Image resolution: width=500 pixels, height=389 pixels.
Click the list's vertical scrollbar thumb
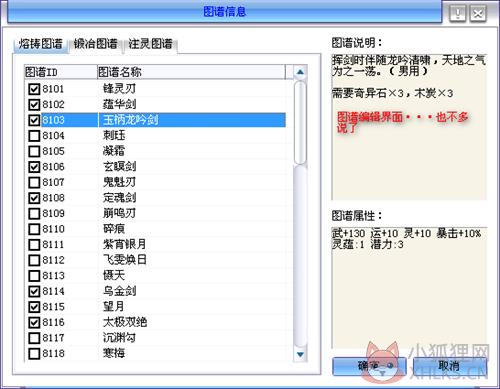[x=300, y=123]
